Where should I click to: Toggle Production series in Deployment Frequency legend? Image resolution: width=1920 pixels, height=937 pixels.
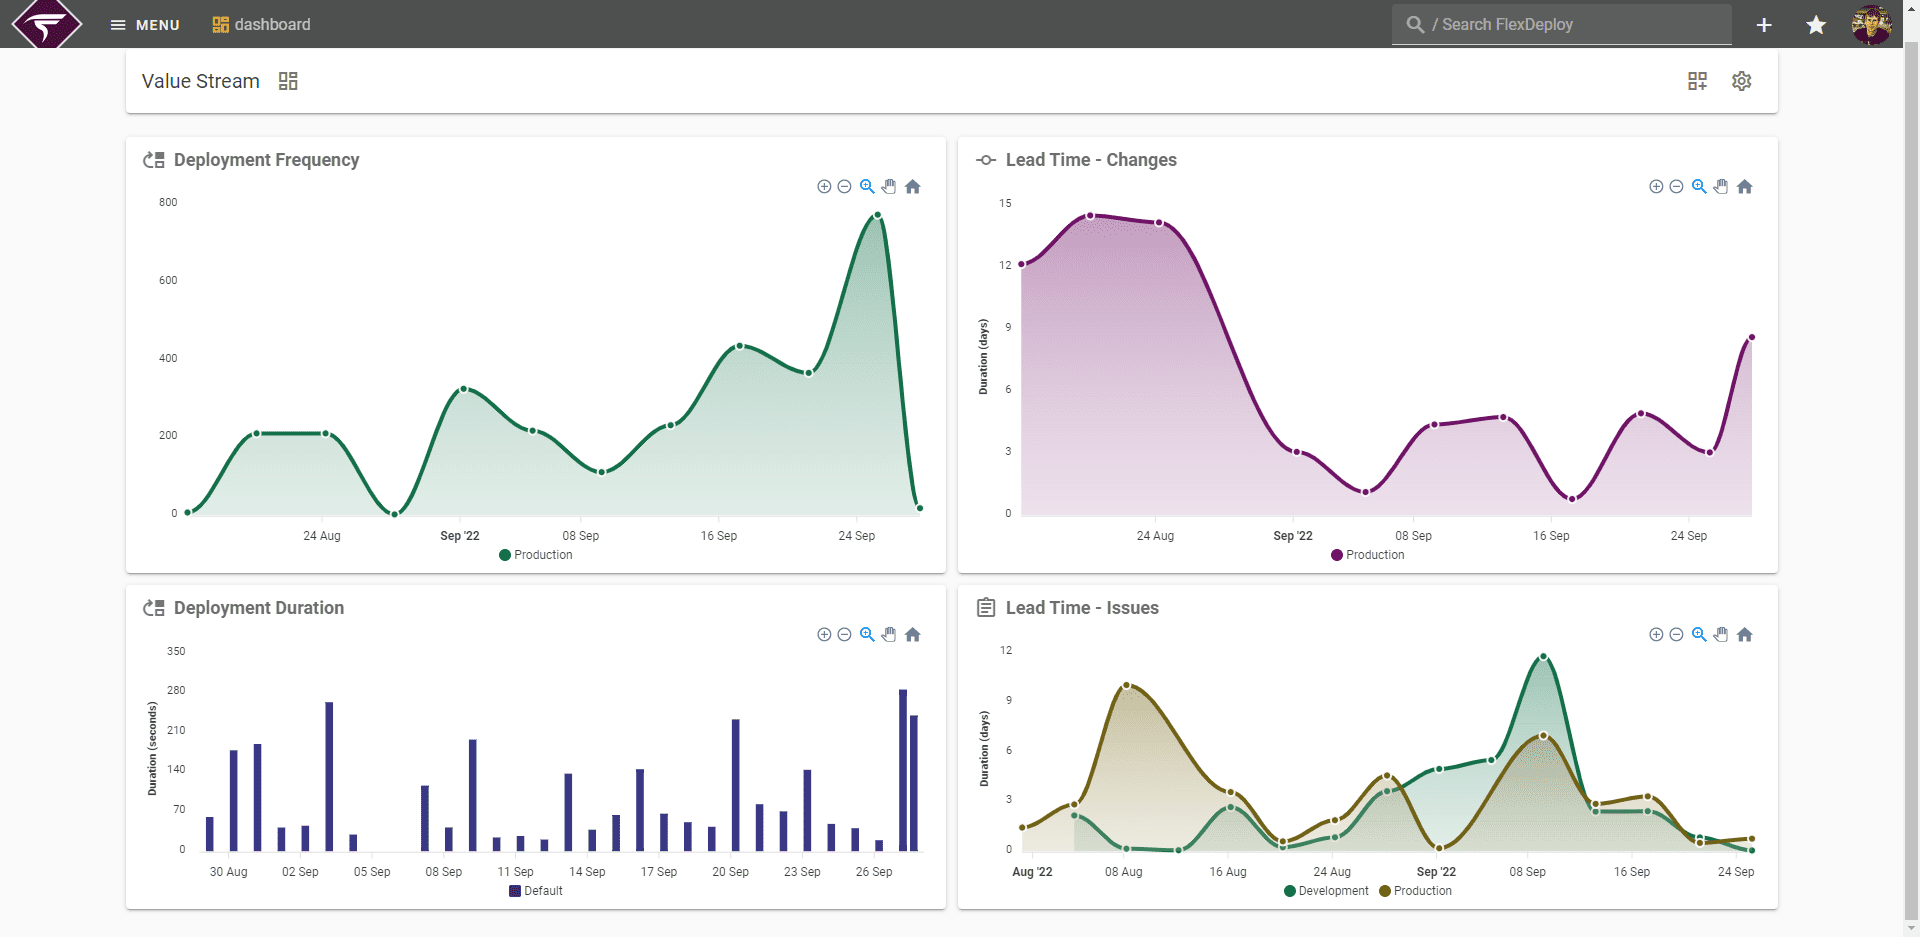pyautogui.click(x=536, y=555)
